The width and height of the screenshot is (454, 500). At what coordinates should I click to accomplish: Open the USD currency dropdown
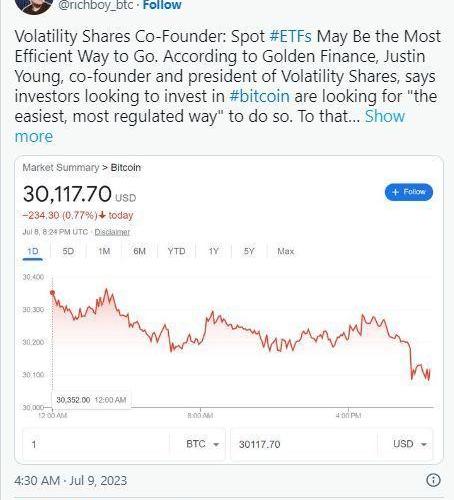[x=410, y=444]
